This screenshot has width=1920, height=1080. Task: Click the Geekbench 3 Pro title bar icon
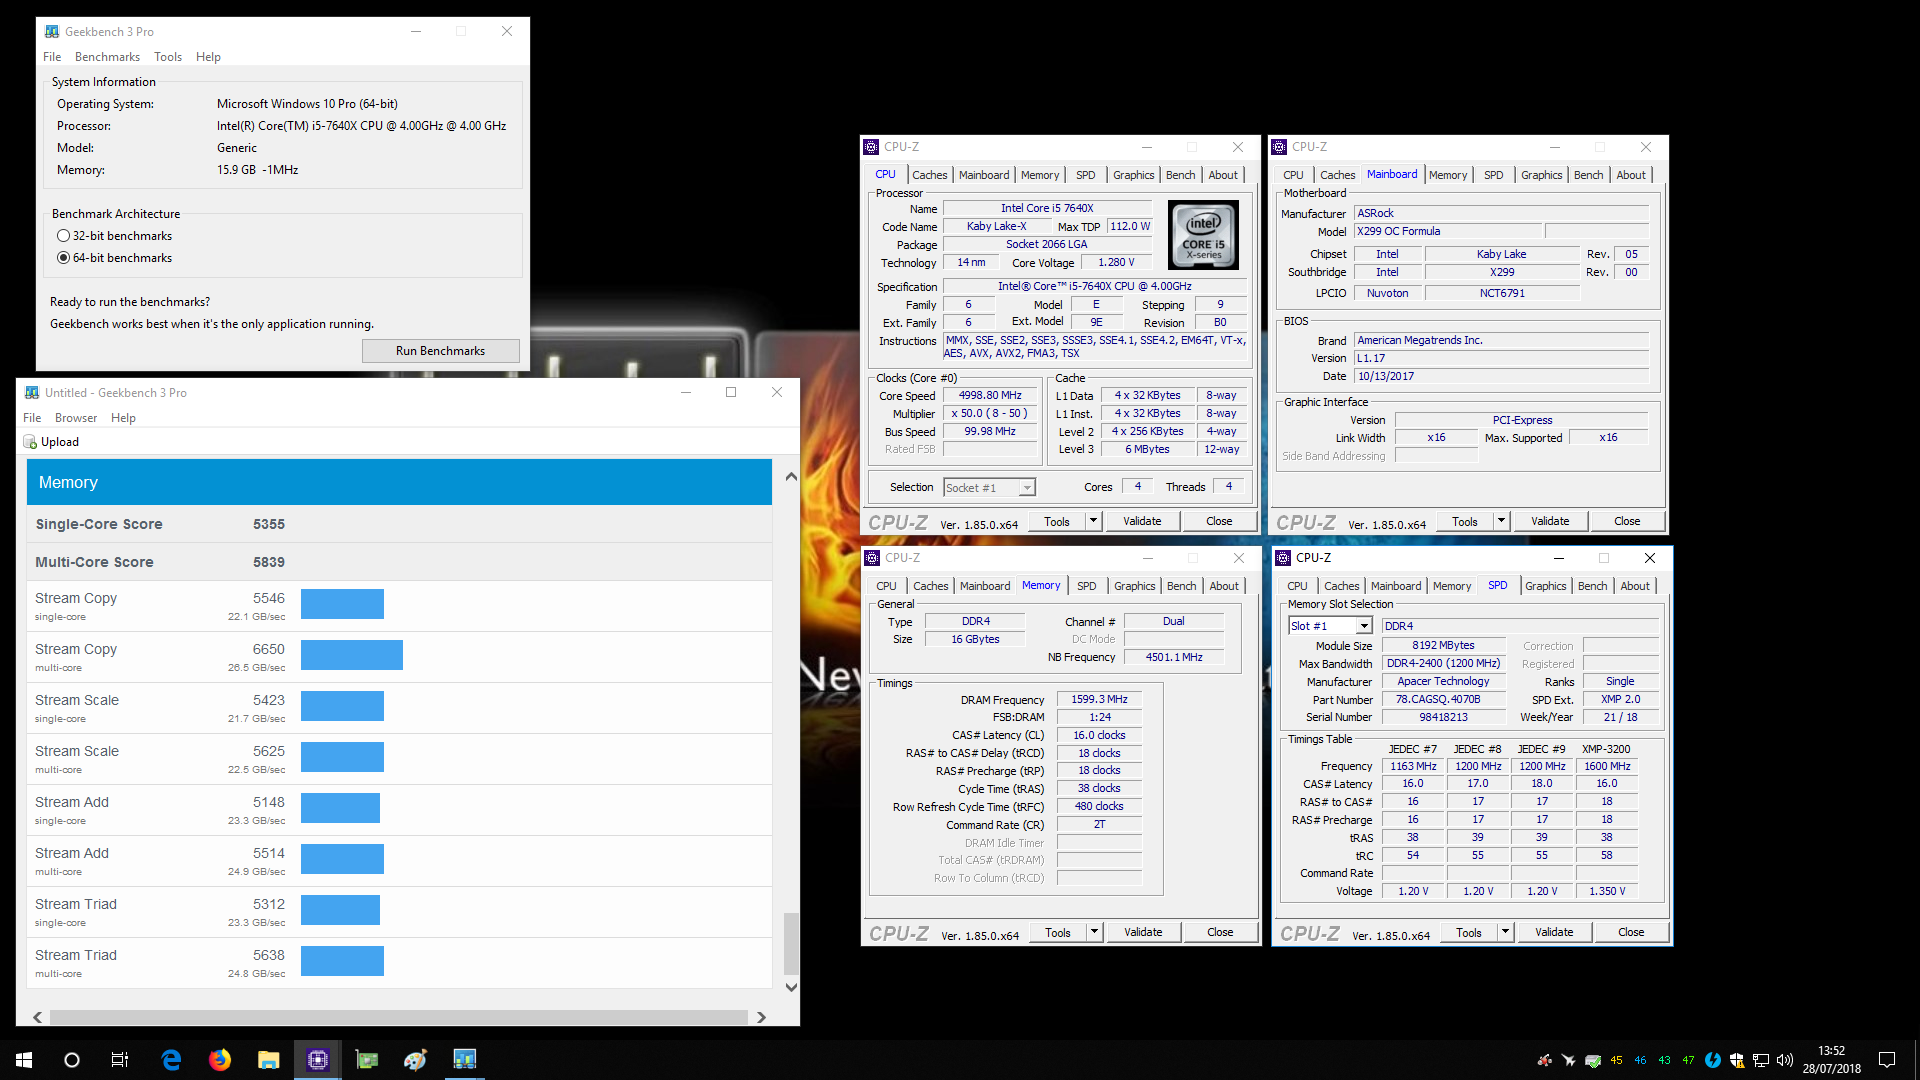(x=52, y=32)
